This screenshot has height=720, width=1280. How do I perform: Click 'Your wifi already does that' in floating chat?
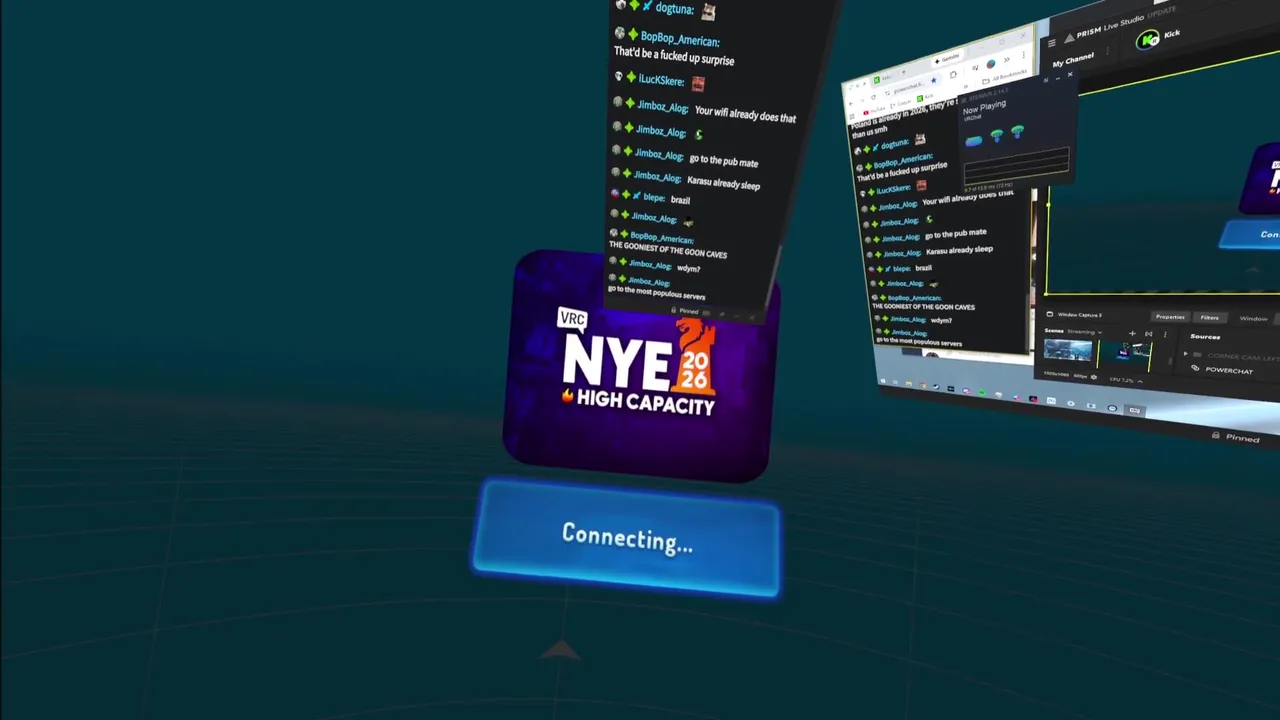[x=745, y=115]
